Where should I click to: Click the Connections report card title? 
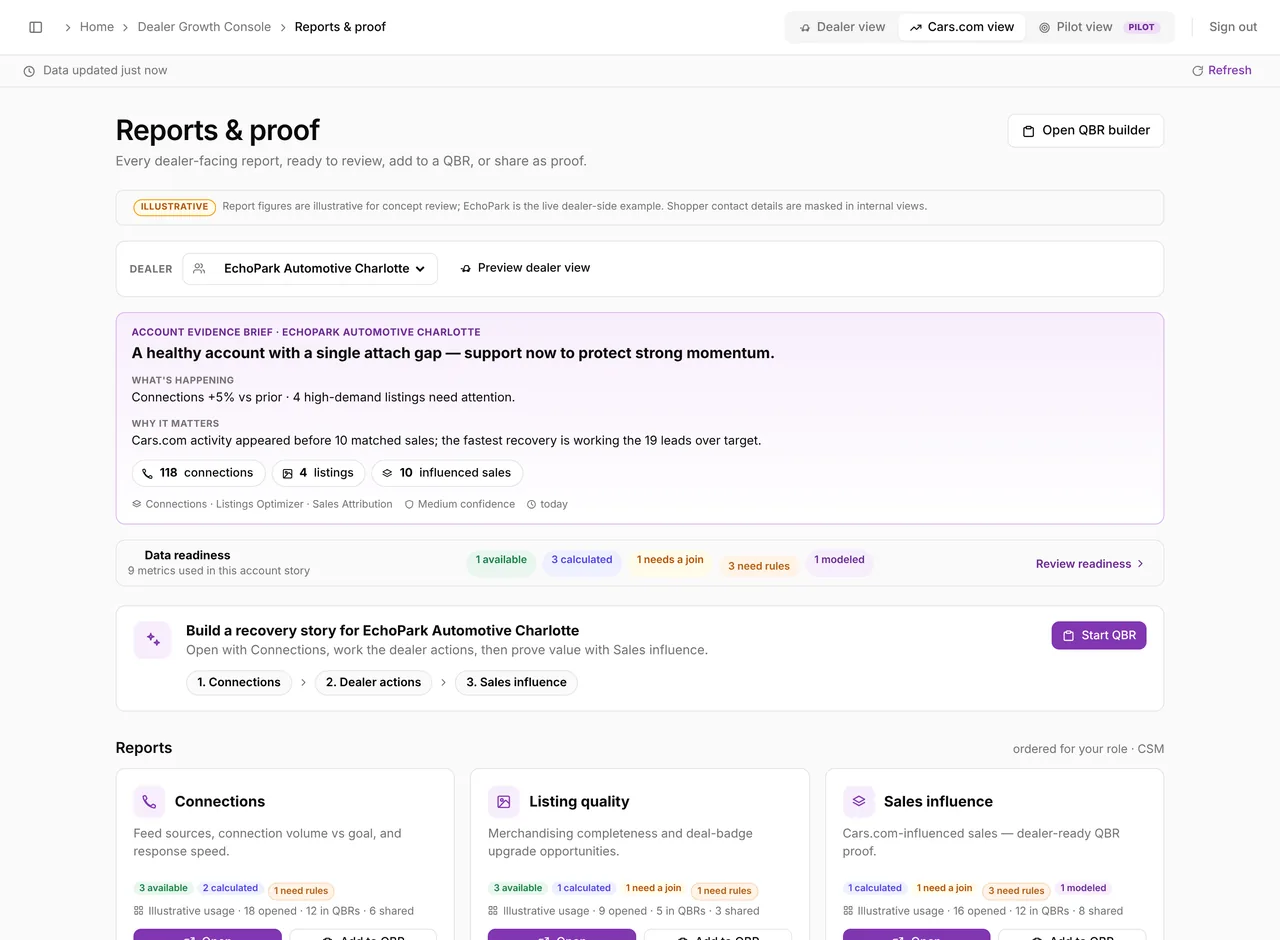(x=220, y=802)
